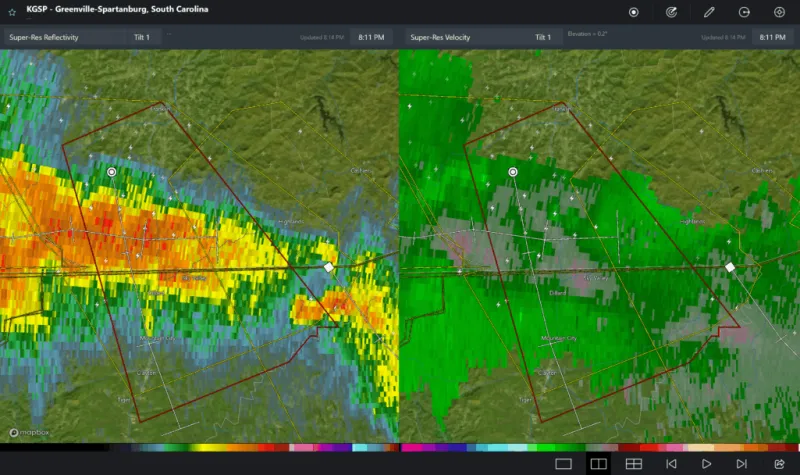Click Dillard label in velocity pane
Screen dimensions: 800x475
(557, 293)
